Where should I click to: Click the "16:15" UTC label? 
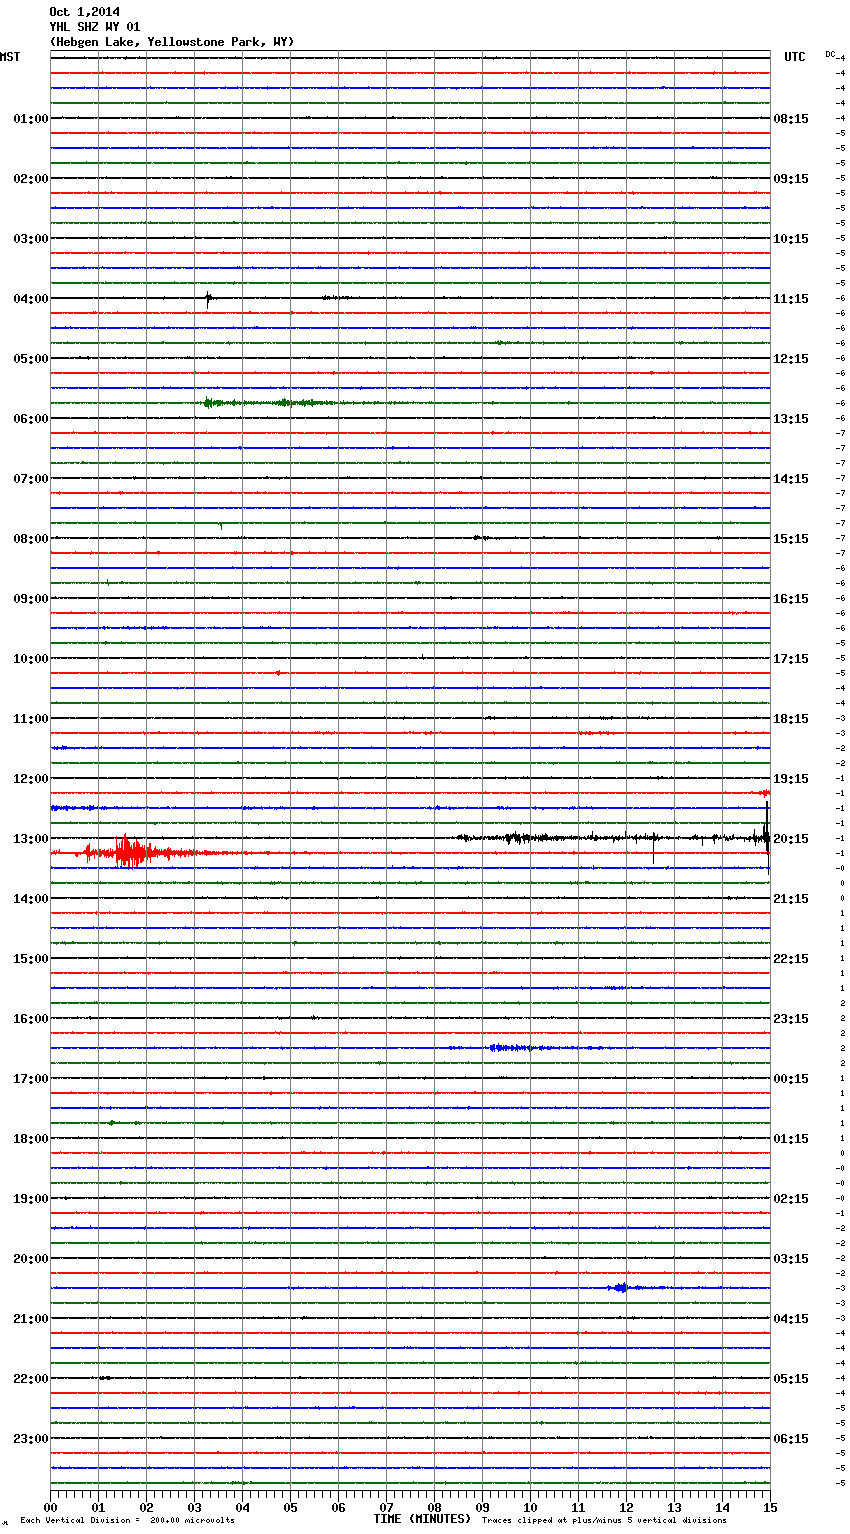tap(791, 599)
